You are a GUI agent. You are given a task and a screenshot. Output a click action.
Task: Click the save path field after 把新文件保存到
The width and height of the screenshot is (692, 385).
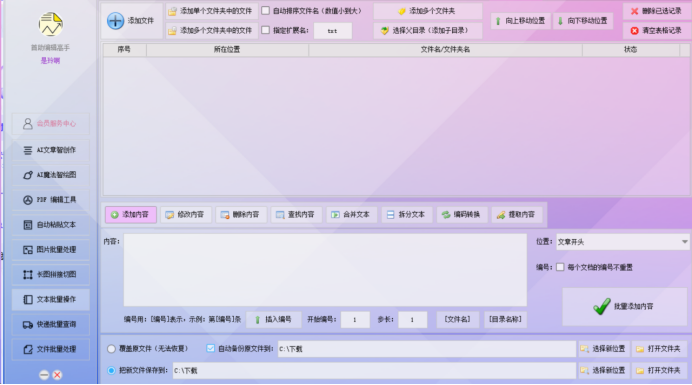[374, 370]
